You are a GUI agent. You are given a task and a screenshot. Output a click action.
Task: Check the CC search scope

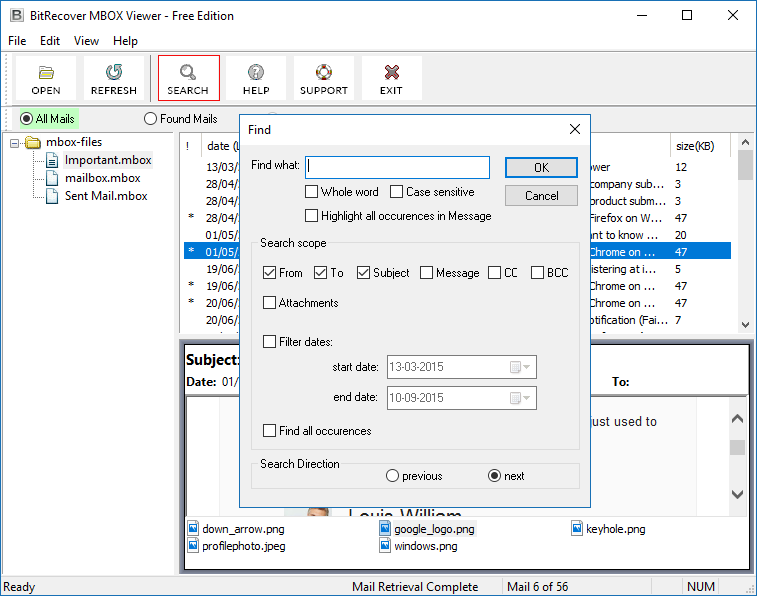tap(494, 273)
